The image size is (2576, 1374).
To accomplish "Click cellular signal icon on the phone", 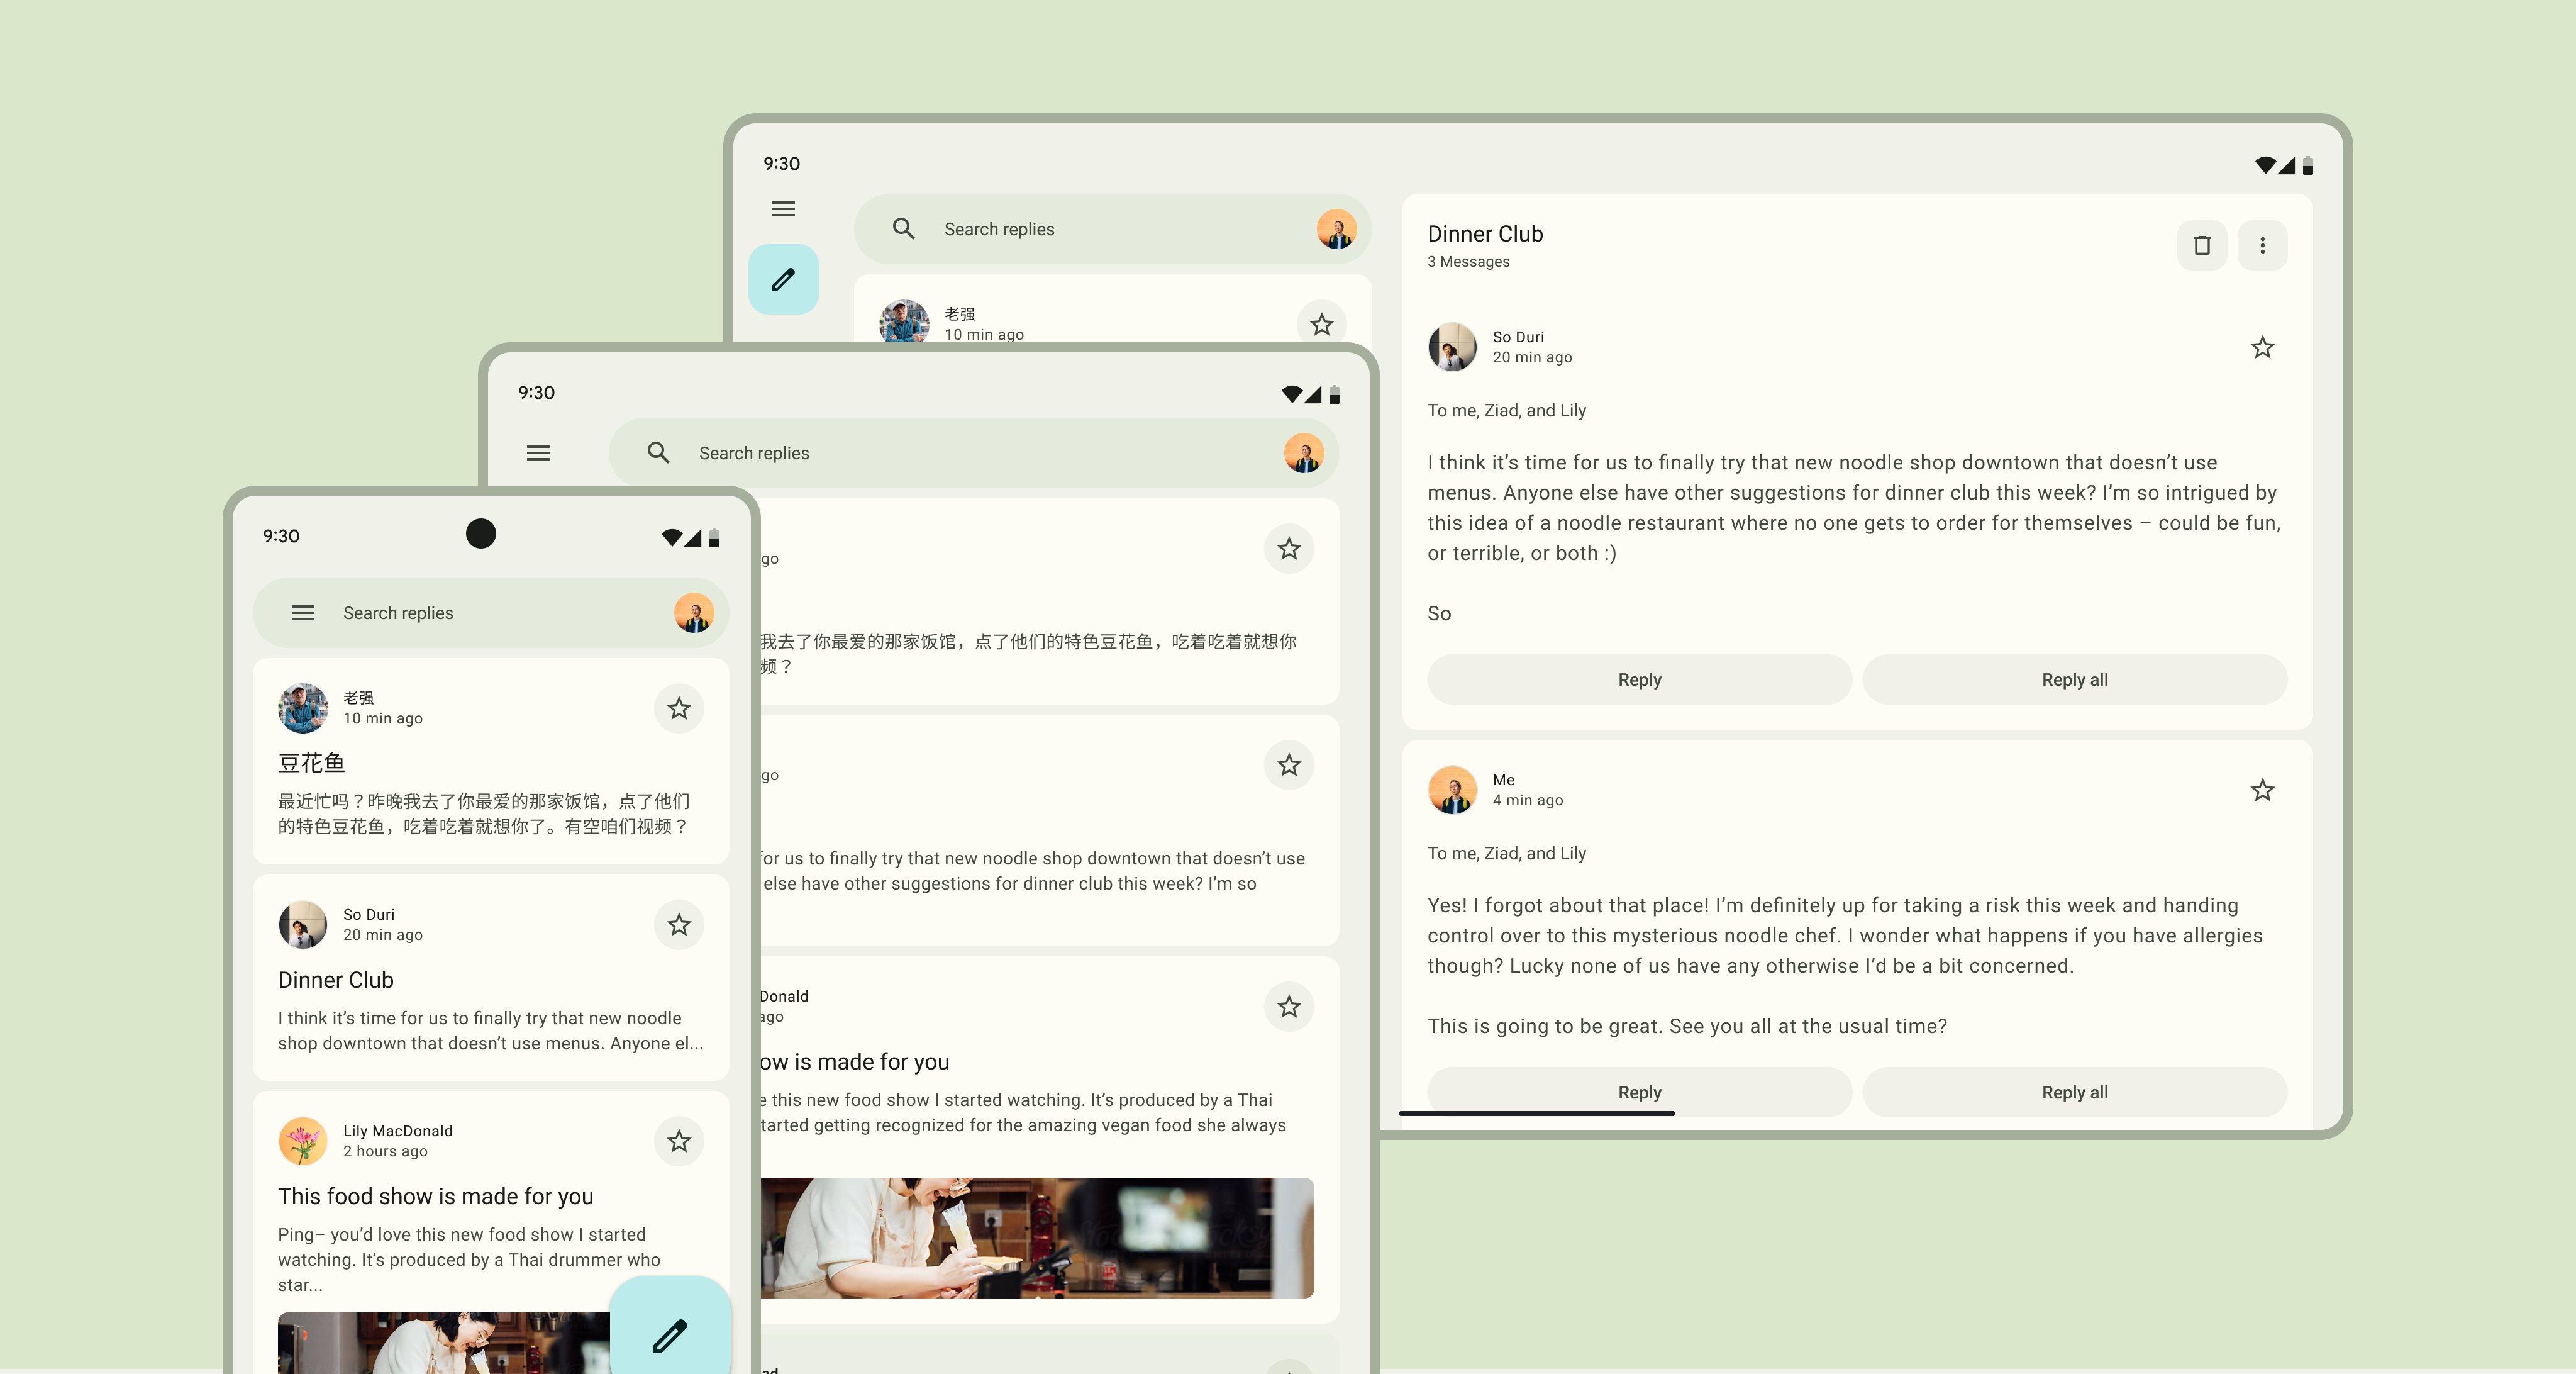I will (693, 538).
